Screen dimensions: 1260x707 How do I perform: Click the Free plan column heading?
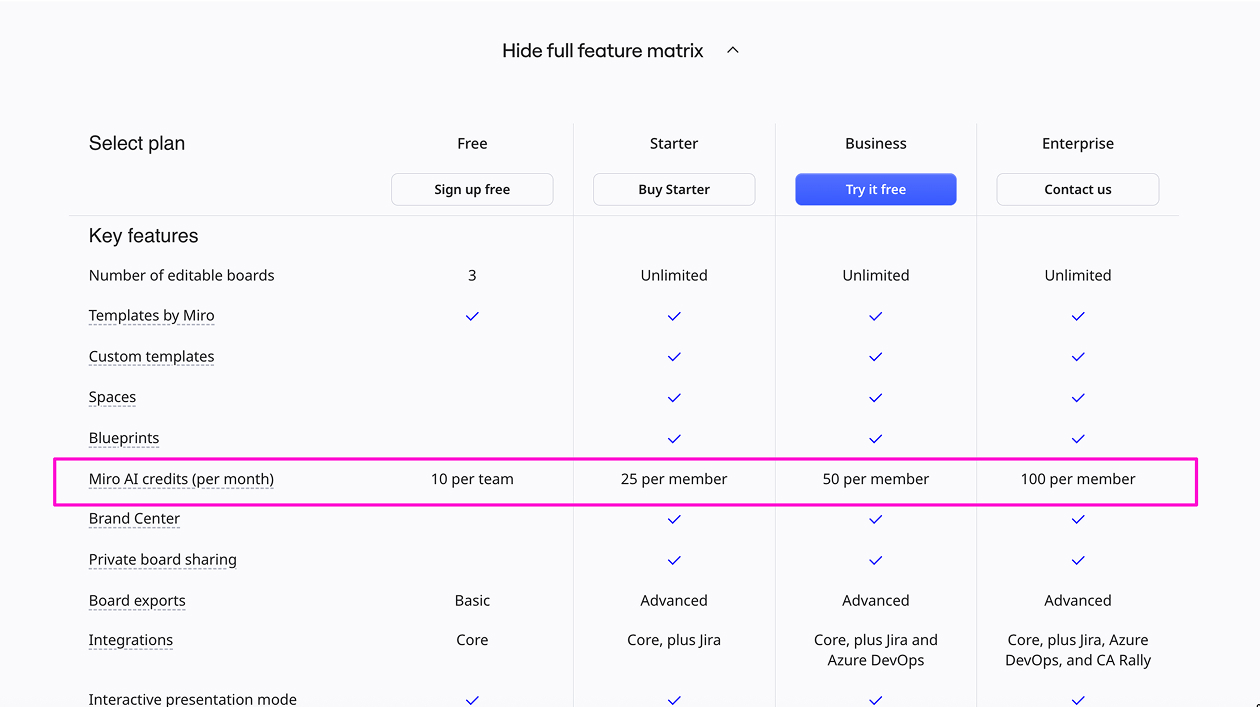point(472,144)
